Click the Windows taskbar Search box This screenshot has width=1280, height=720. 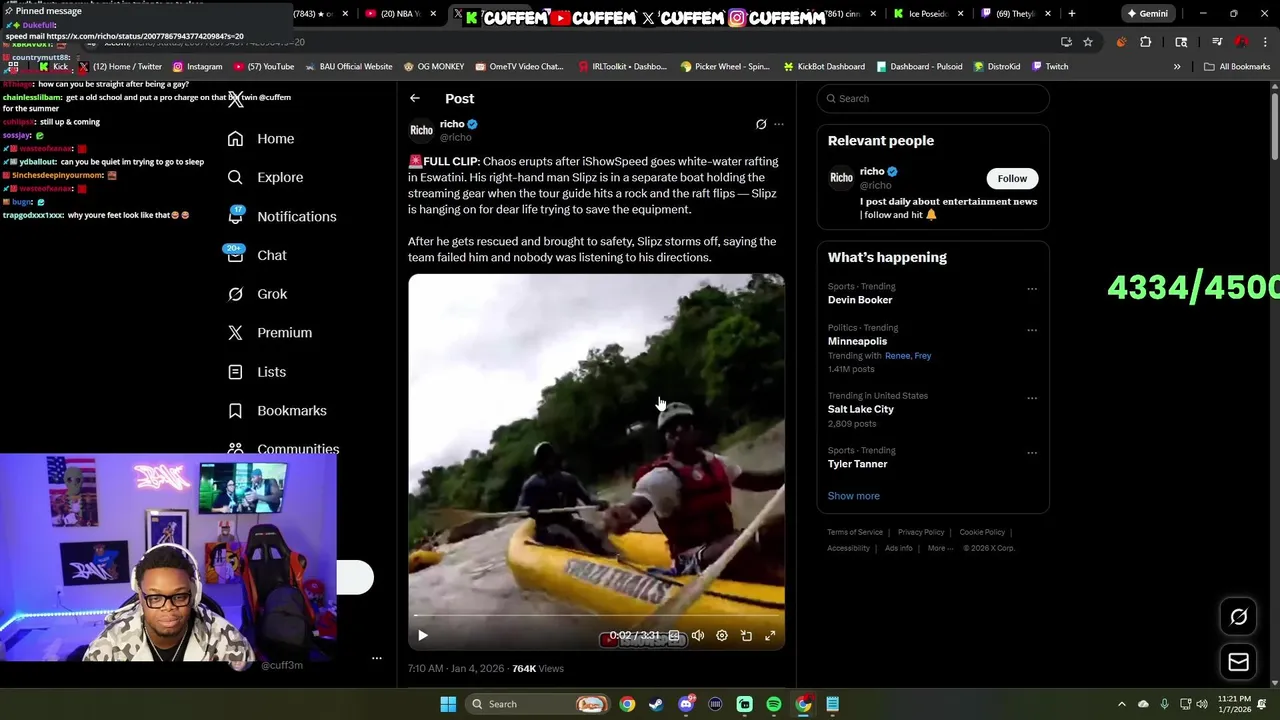coord(538,704)
